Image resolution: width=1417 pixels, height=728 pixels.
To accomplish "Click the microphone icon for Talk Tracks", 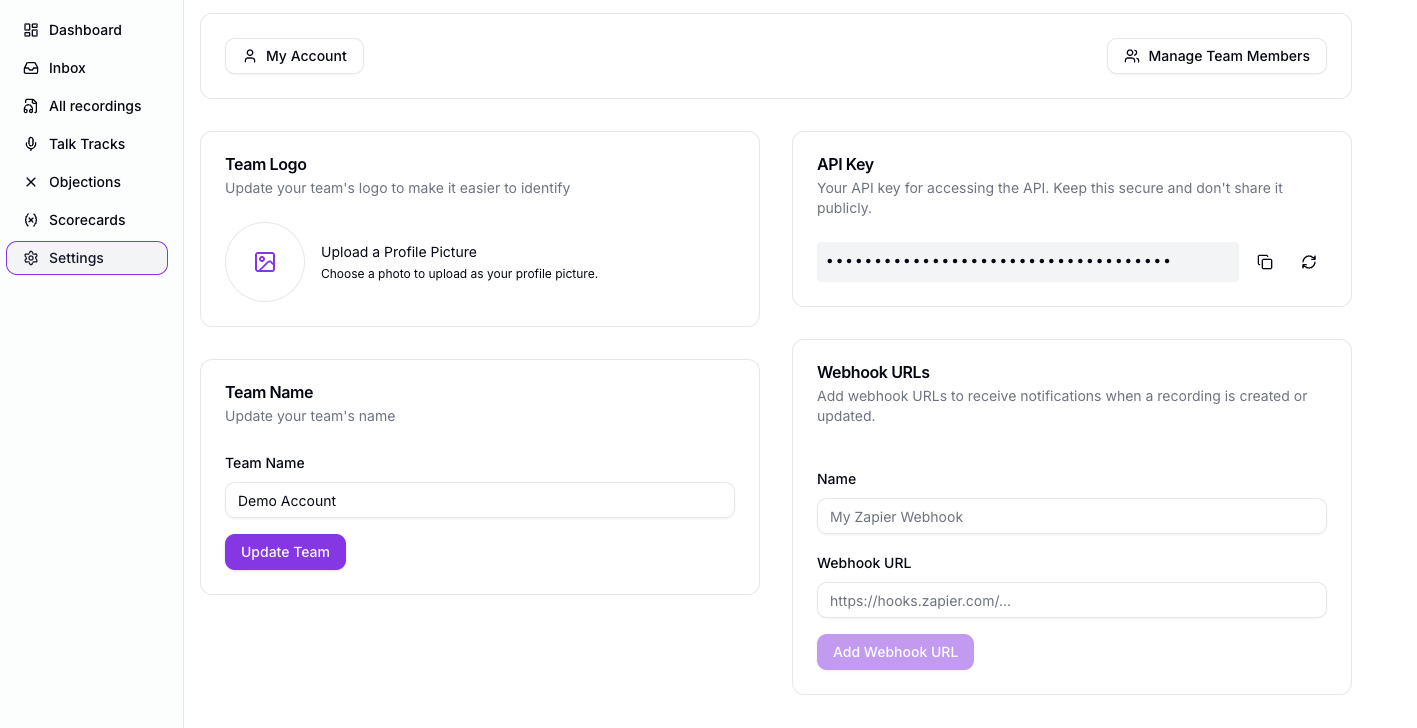I will tap(31, 143).
